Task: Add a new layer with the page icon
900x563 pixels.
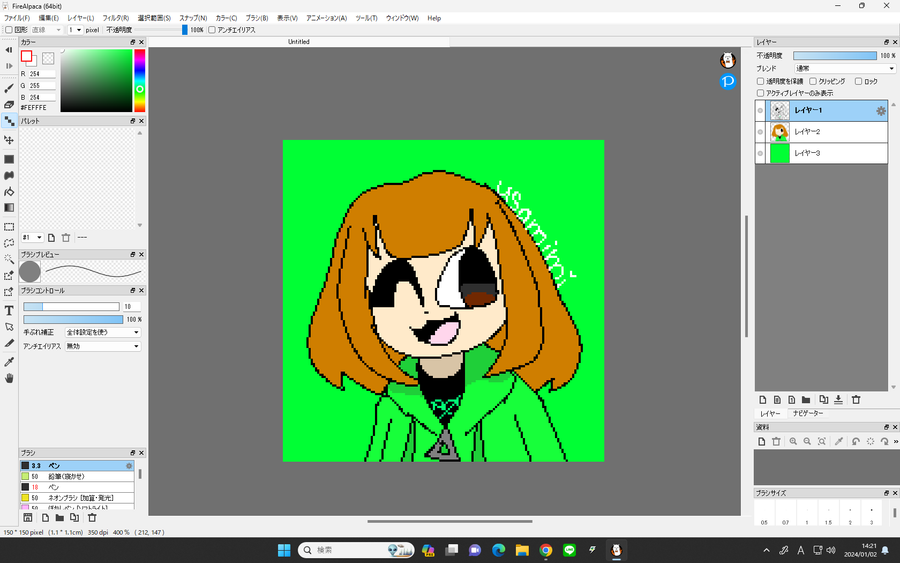Action: tap(763, 400)
